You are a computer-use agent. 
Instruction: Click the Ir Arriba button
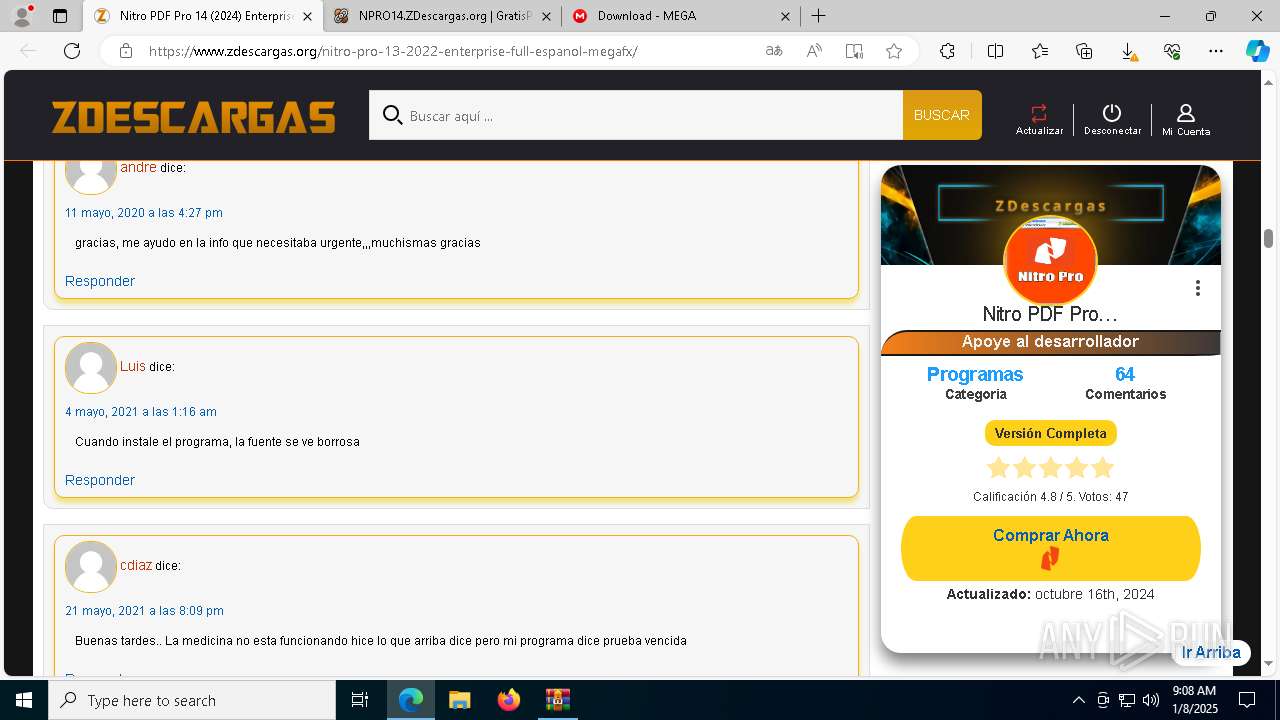[x=1211, y=652]
